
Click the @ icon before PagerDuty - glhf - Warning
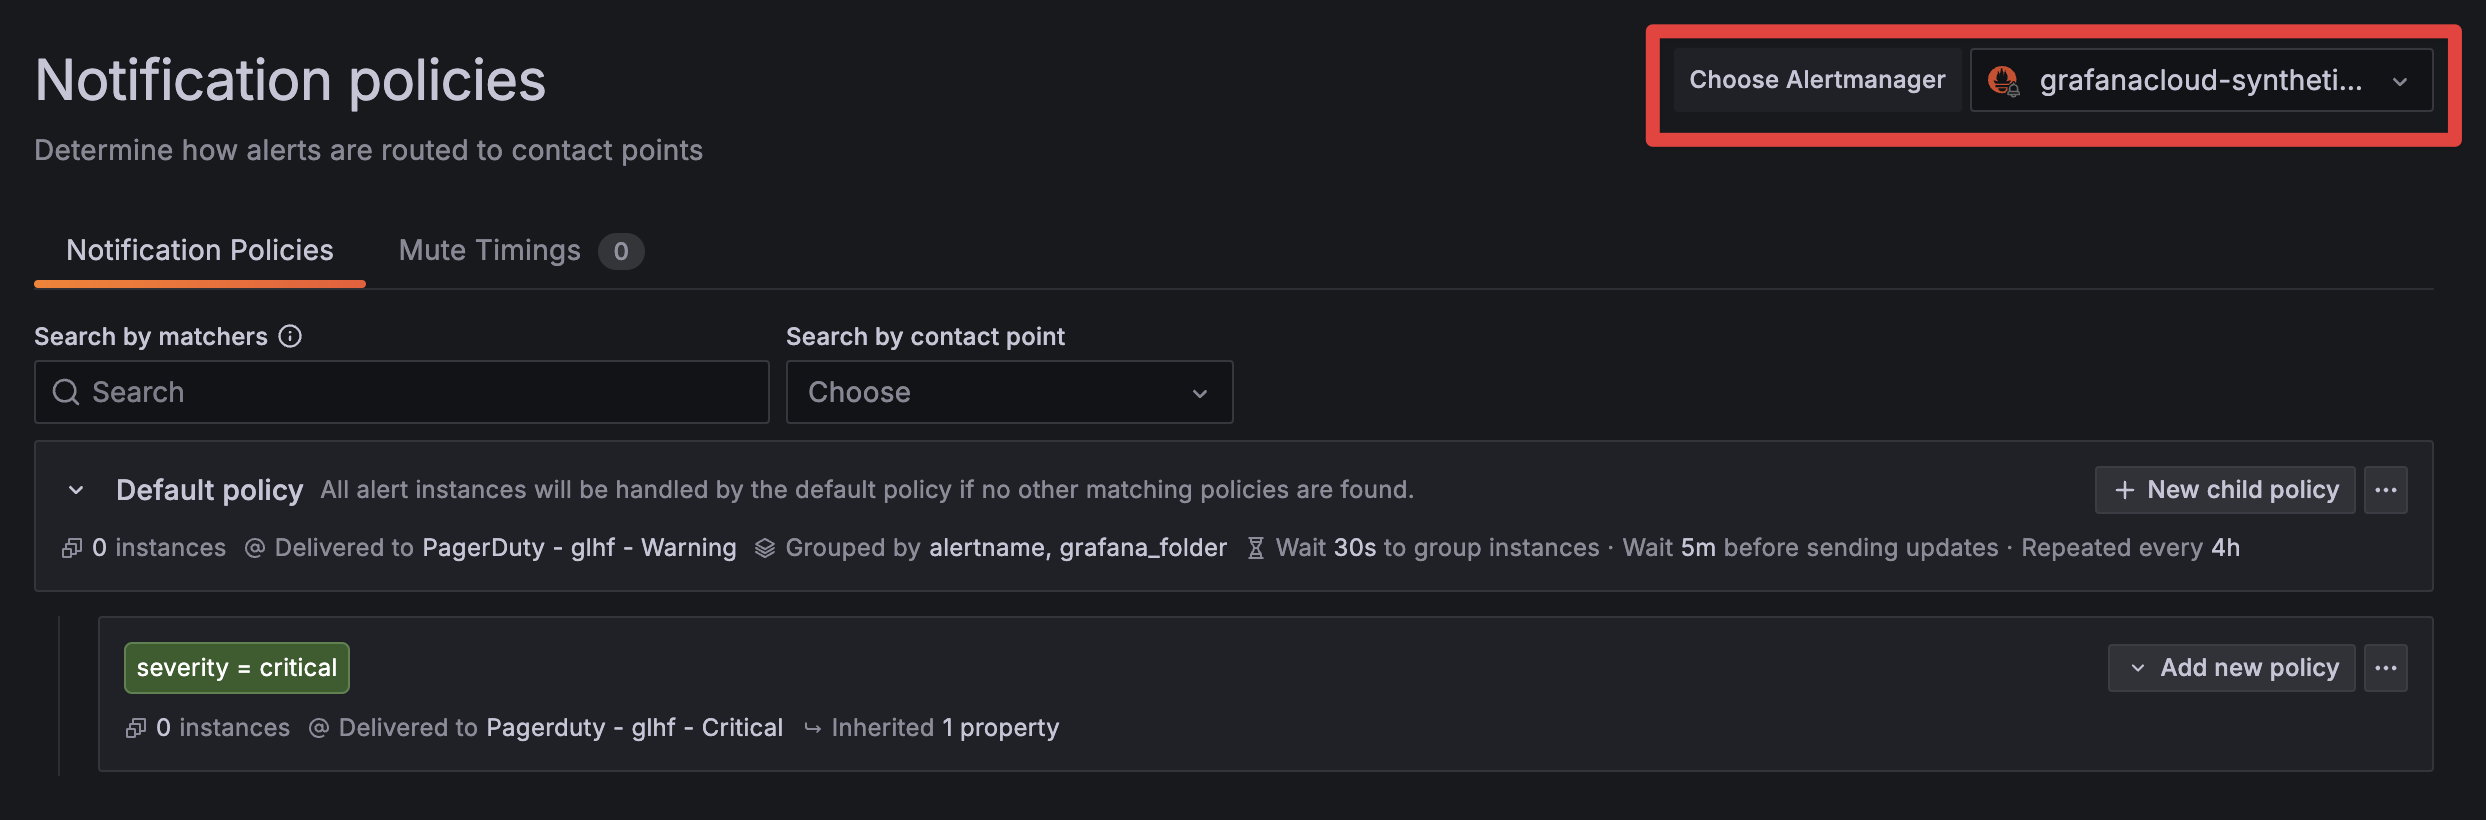pyautogui.click(x=255, y=548)
